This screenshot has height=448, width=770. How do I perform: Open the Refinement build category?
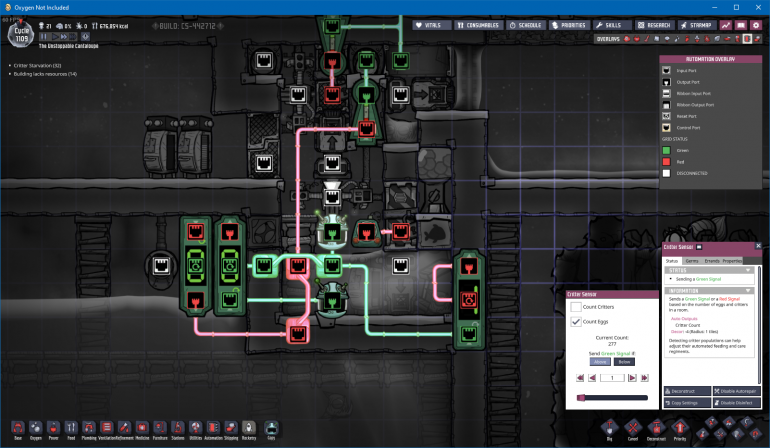coord(124,428)
